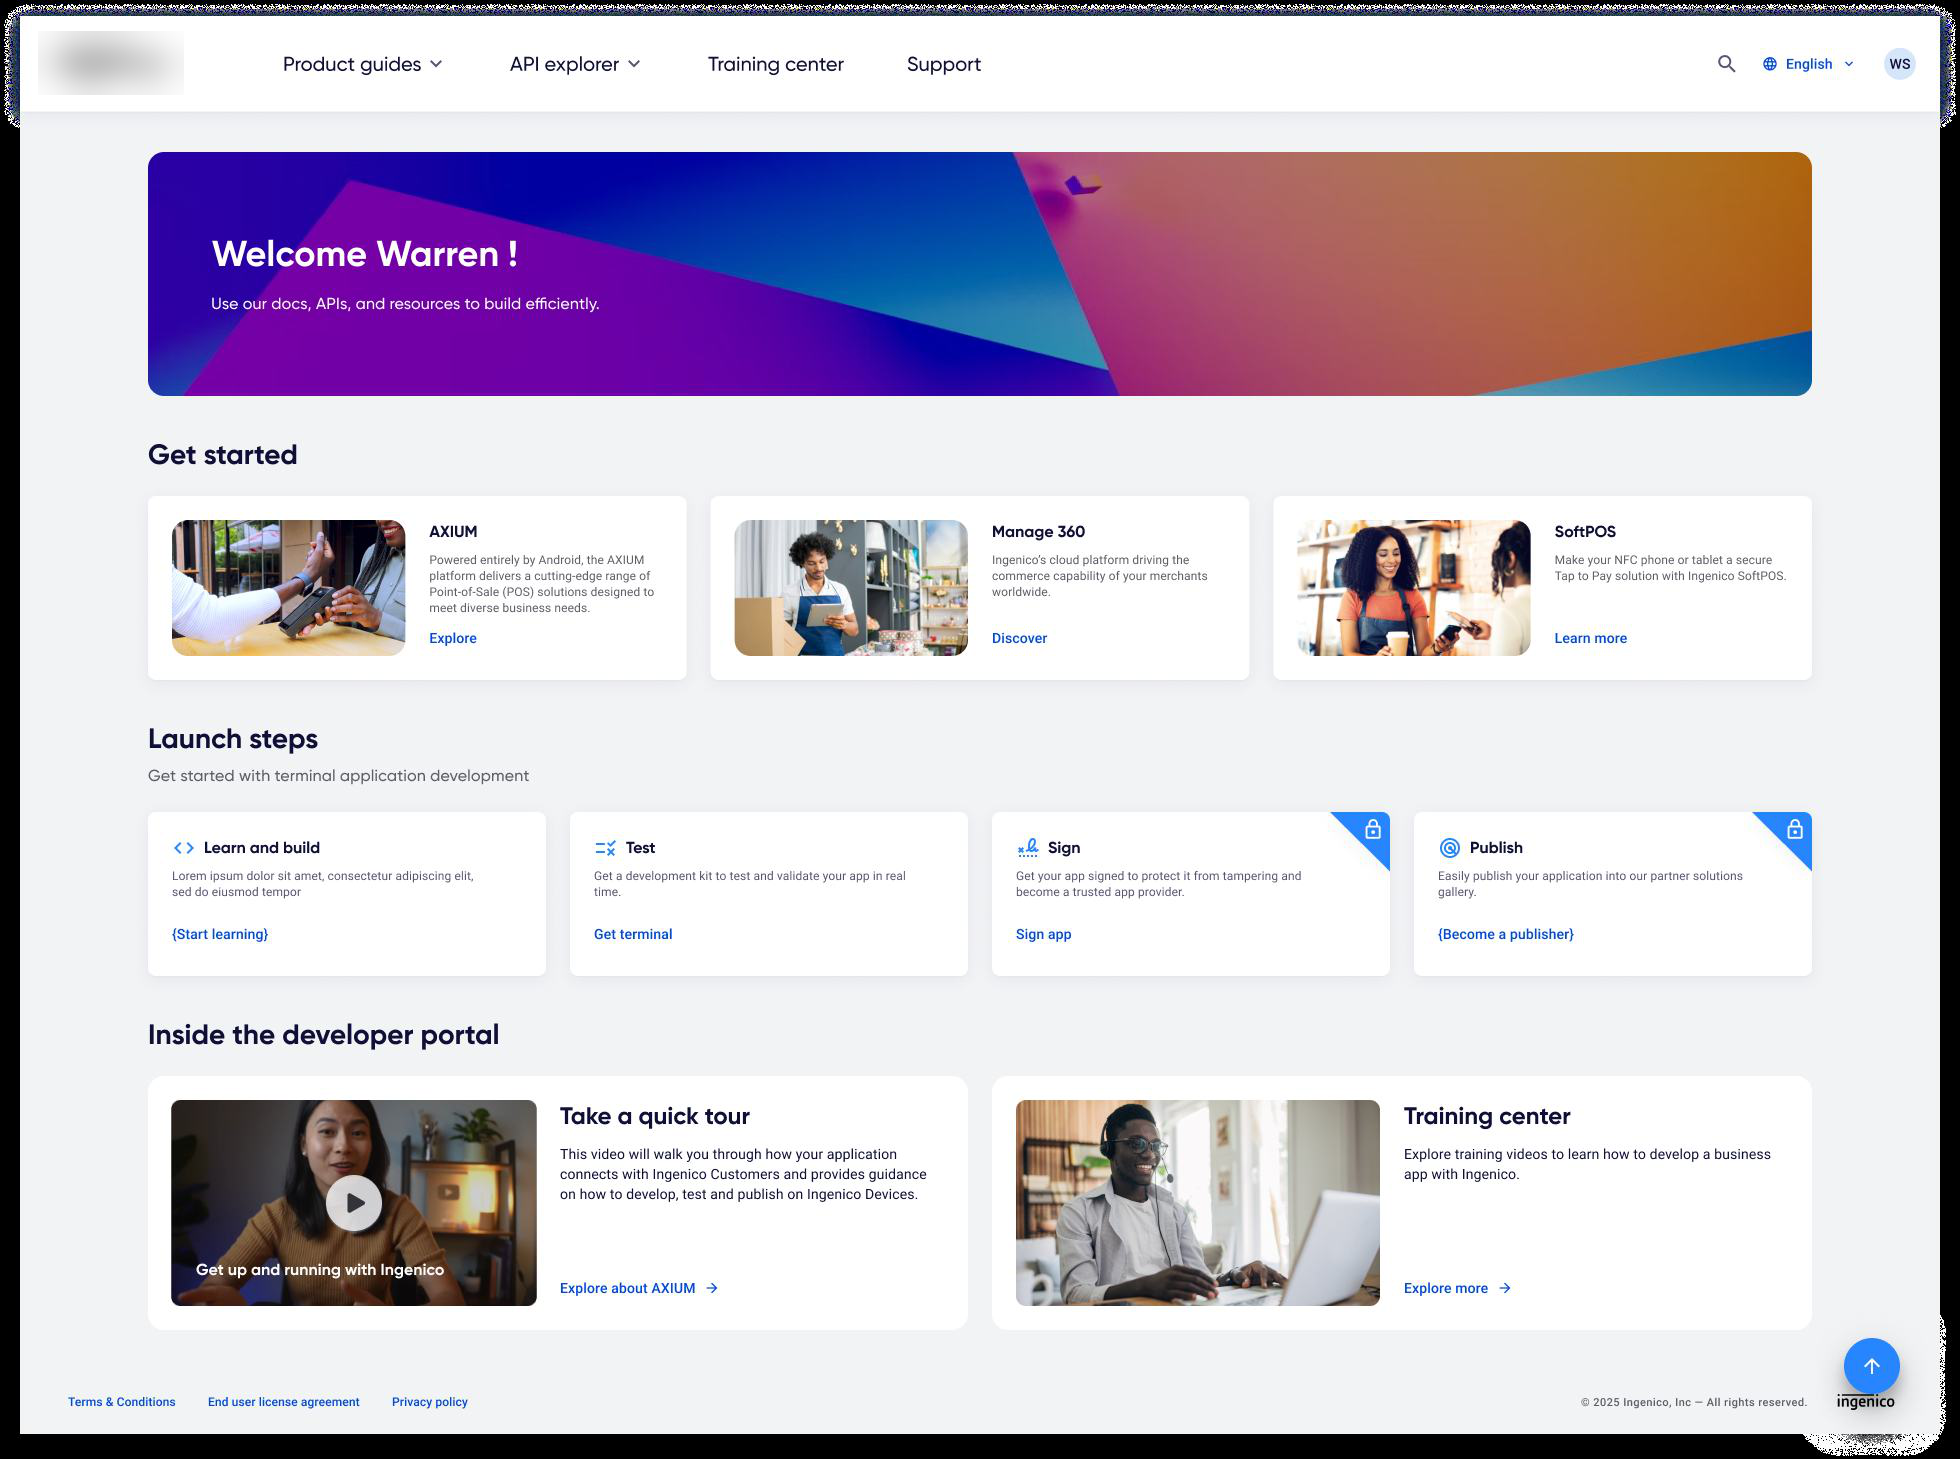Click the Learn and build title
This screenshot has height=1459, width=1960.
262,848
